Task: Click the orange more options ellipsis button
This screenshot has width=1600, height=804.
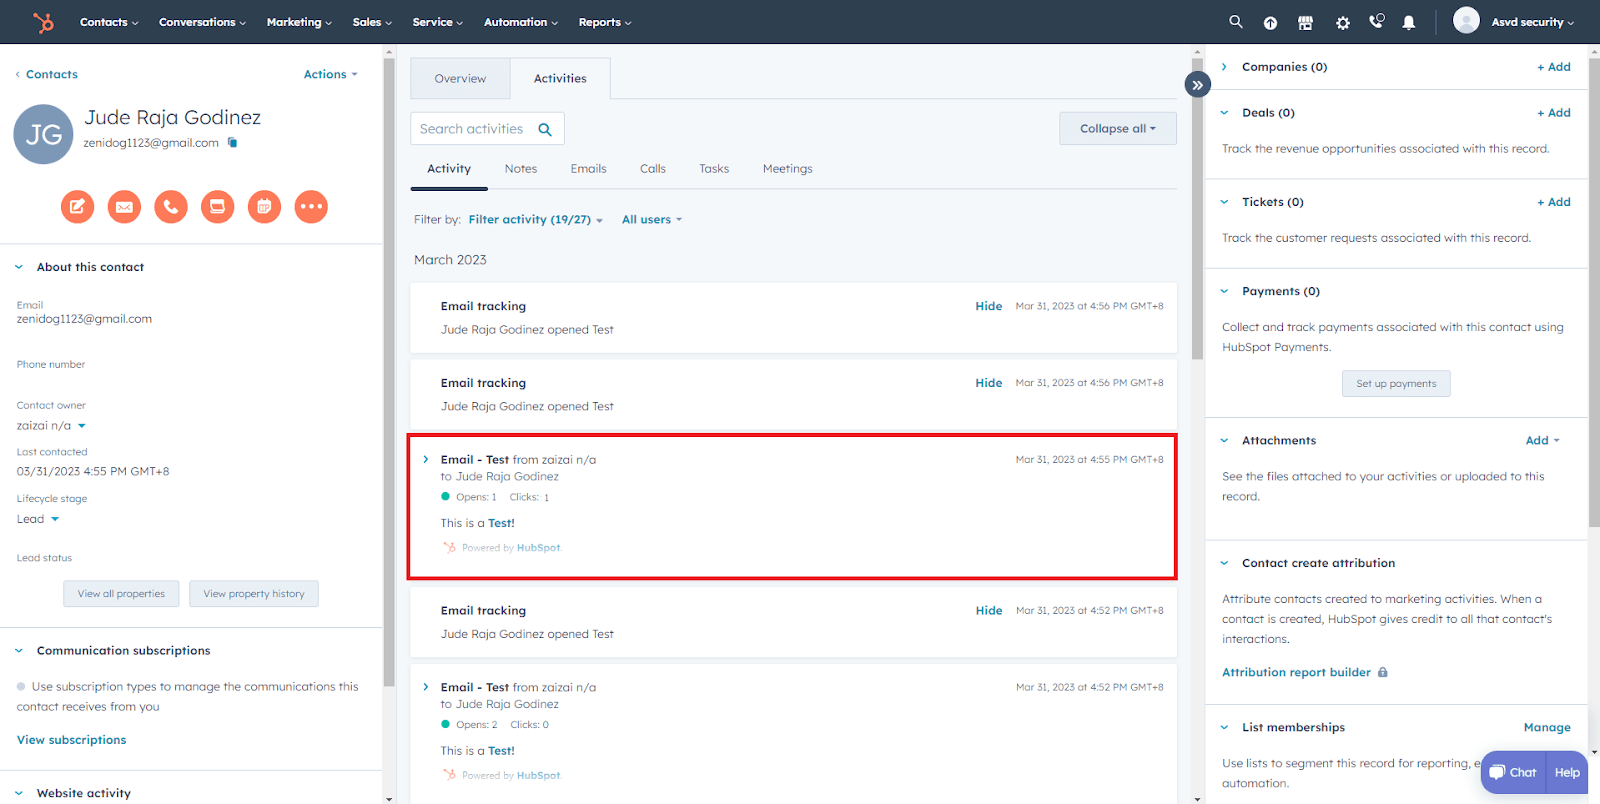Action: coord(311,207)
